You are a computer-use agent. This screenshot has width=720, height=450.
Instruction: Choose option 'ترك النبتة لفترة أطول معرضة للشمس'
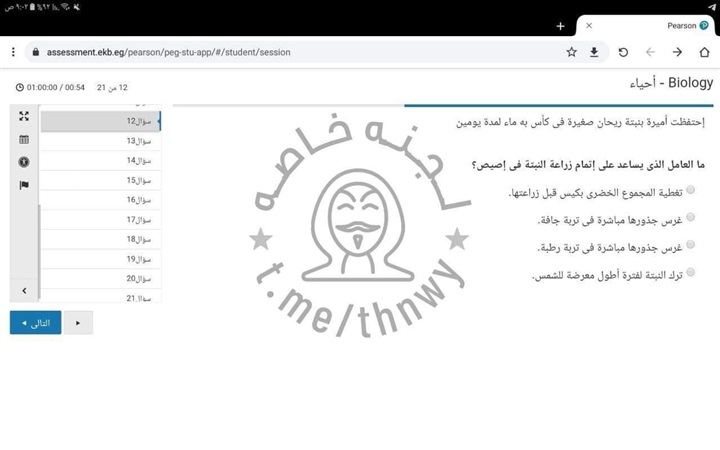click(691, 272)
